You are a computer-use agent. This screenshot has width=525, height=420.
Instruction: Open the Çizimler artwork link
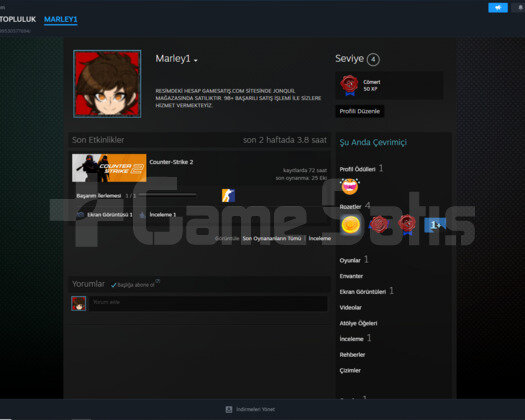[350, 370]
